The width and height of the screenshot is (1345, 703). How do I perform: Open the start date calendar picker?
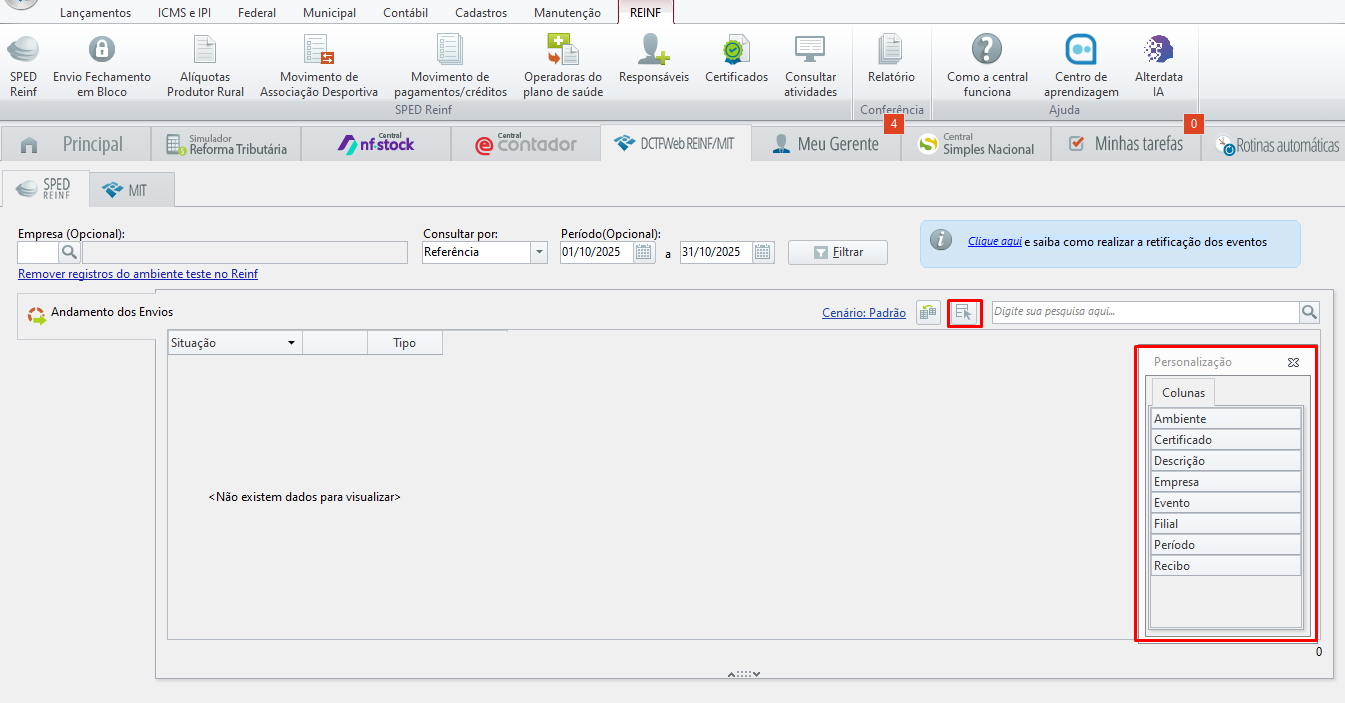click(644, 252)
